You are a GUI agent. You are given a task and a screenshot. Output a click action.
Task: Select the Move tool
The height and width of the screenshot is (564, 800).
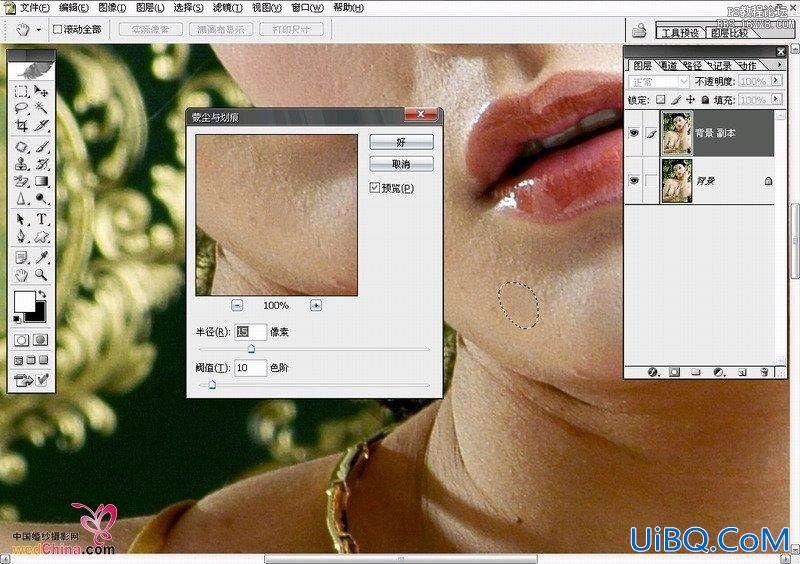pyautogui.click(x=41, y=91)
